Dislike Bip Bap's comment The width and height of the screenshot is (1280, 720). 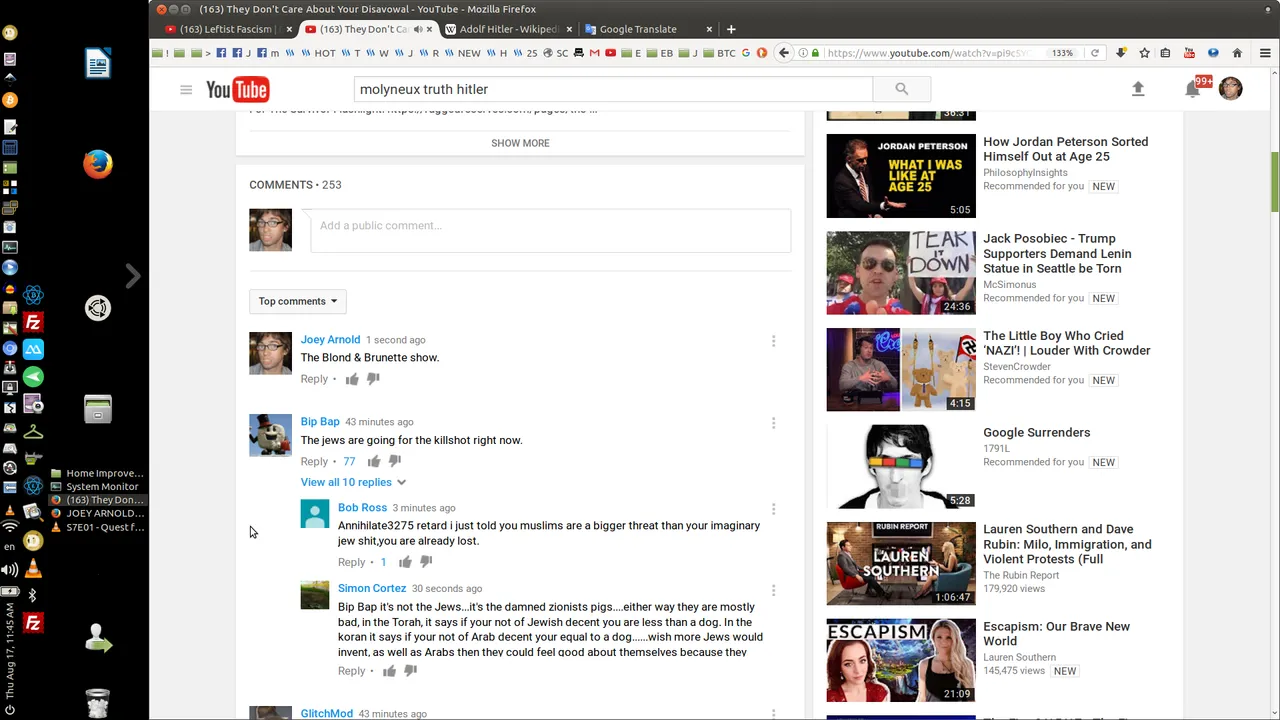(x=395, y=461)
